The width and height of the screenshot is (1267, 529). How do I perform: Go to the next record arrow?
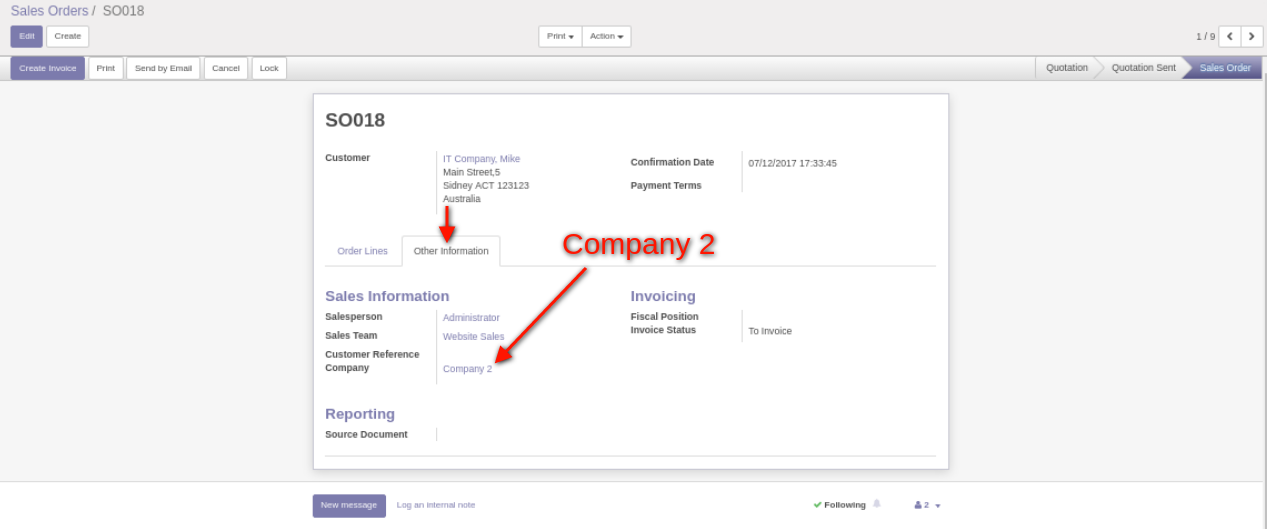coord(1251,37)
